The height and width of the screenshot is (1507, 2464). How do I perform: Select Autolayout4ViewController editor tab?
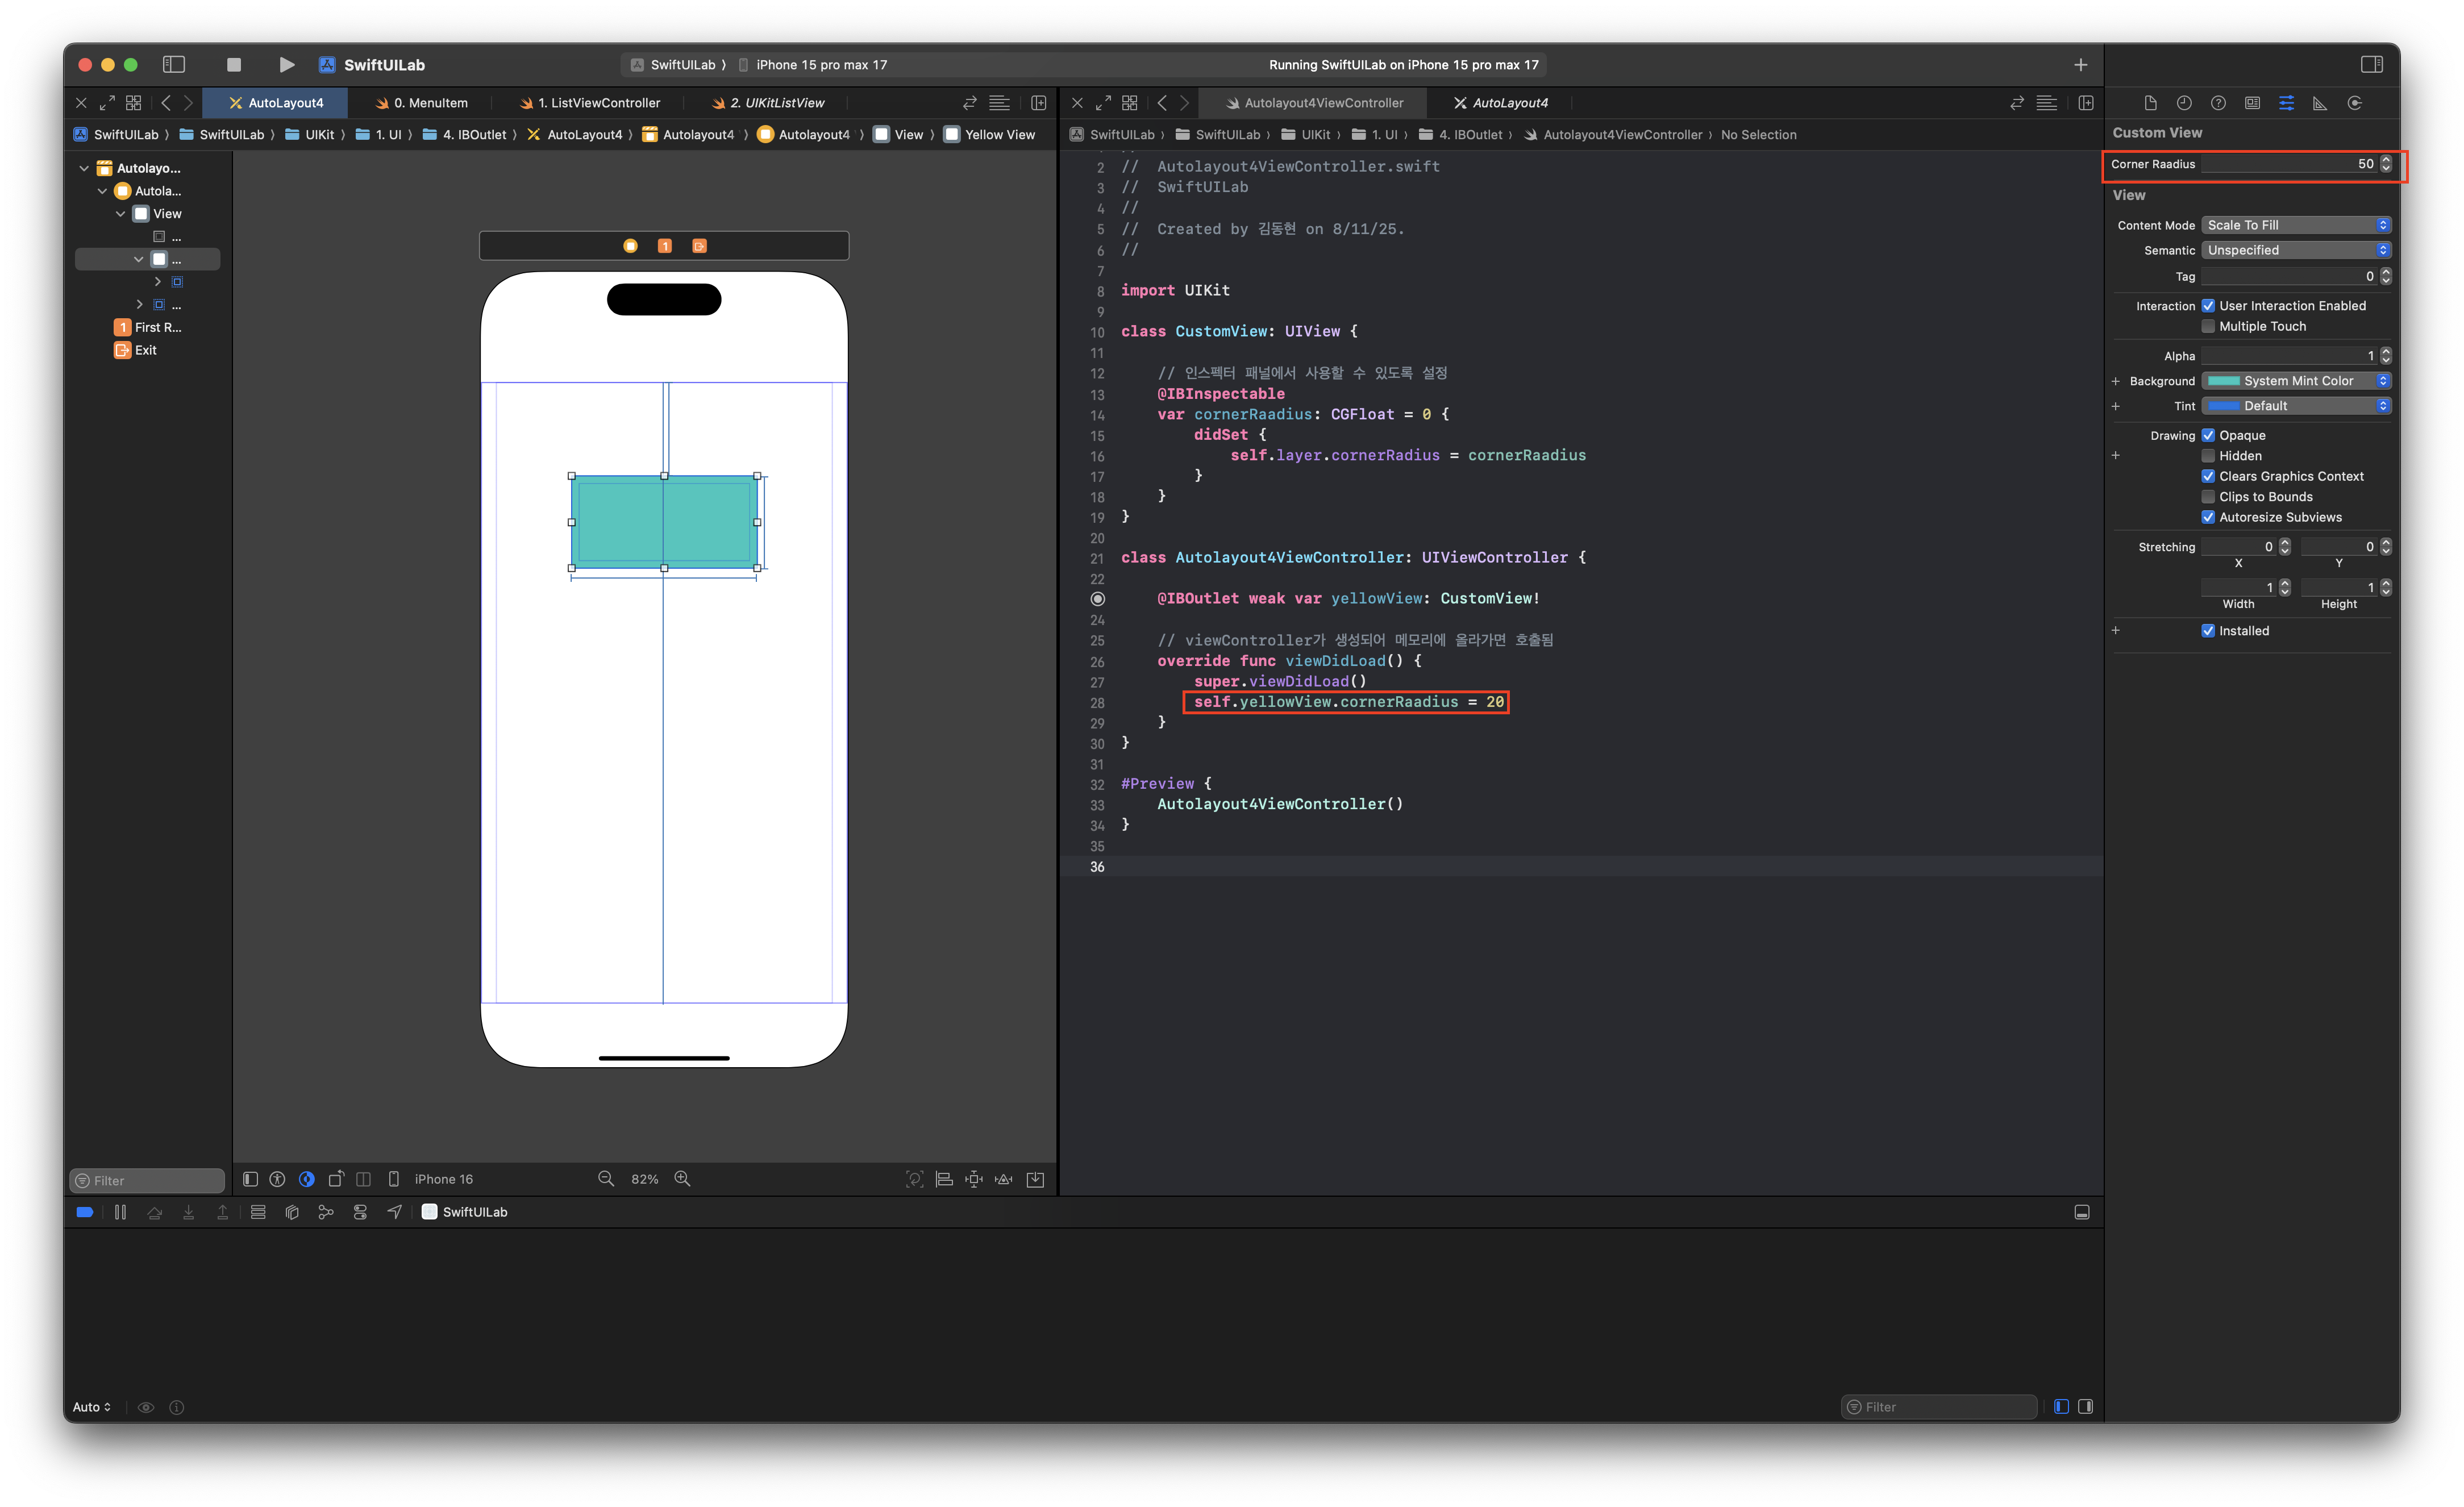[x=1314, y=102]
